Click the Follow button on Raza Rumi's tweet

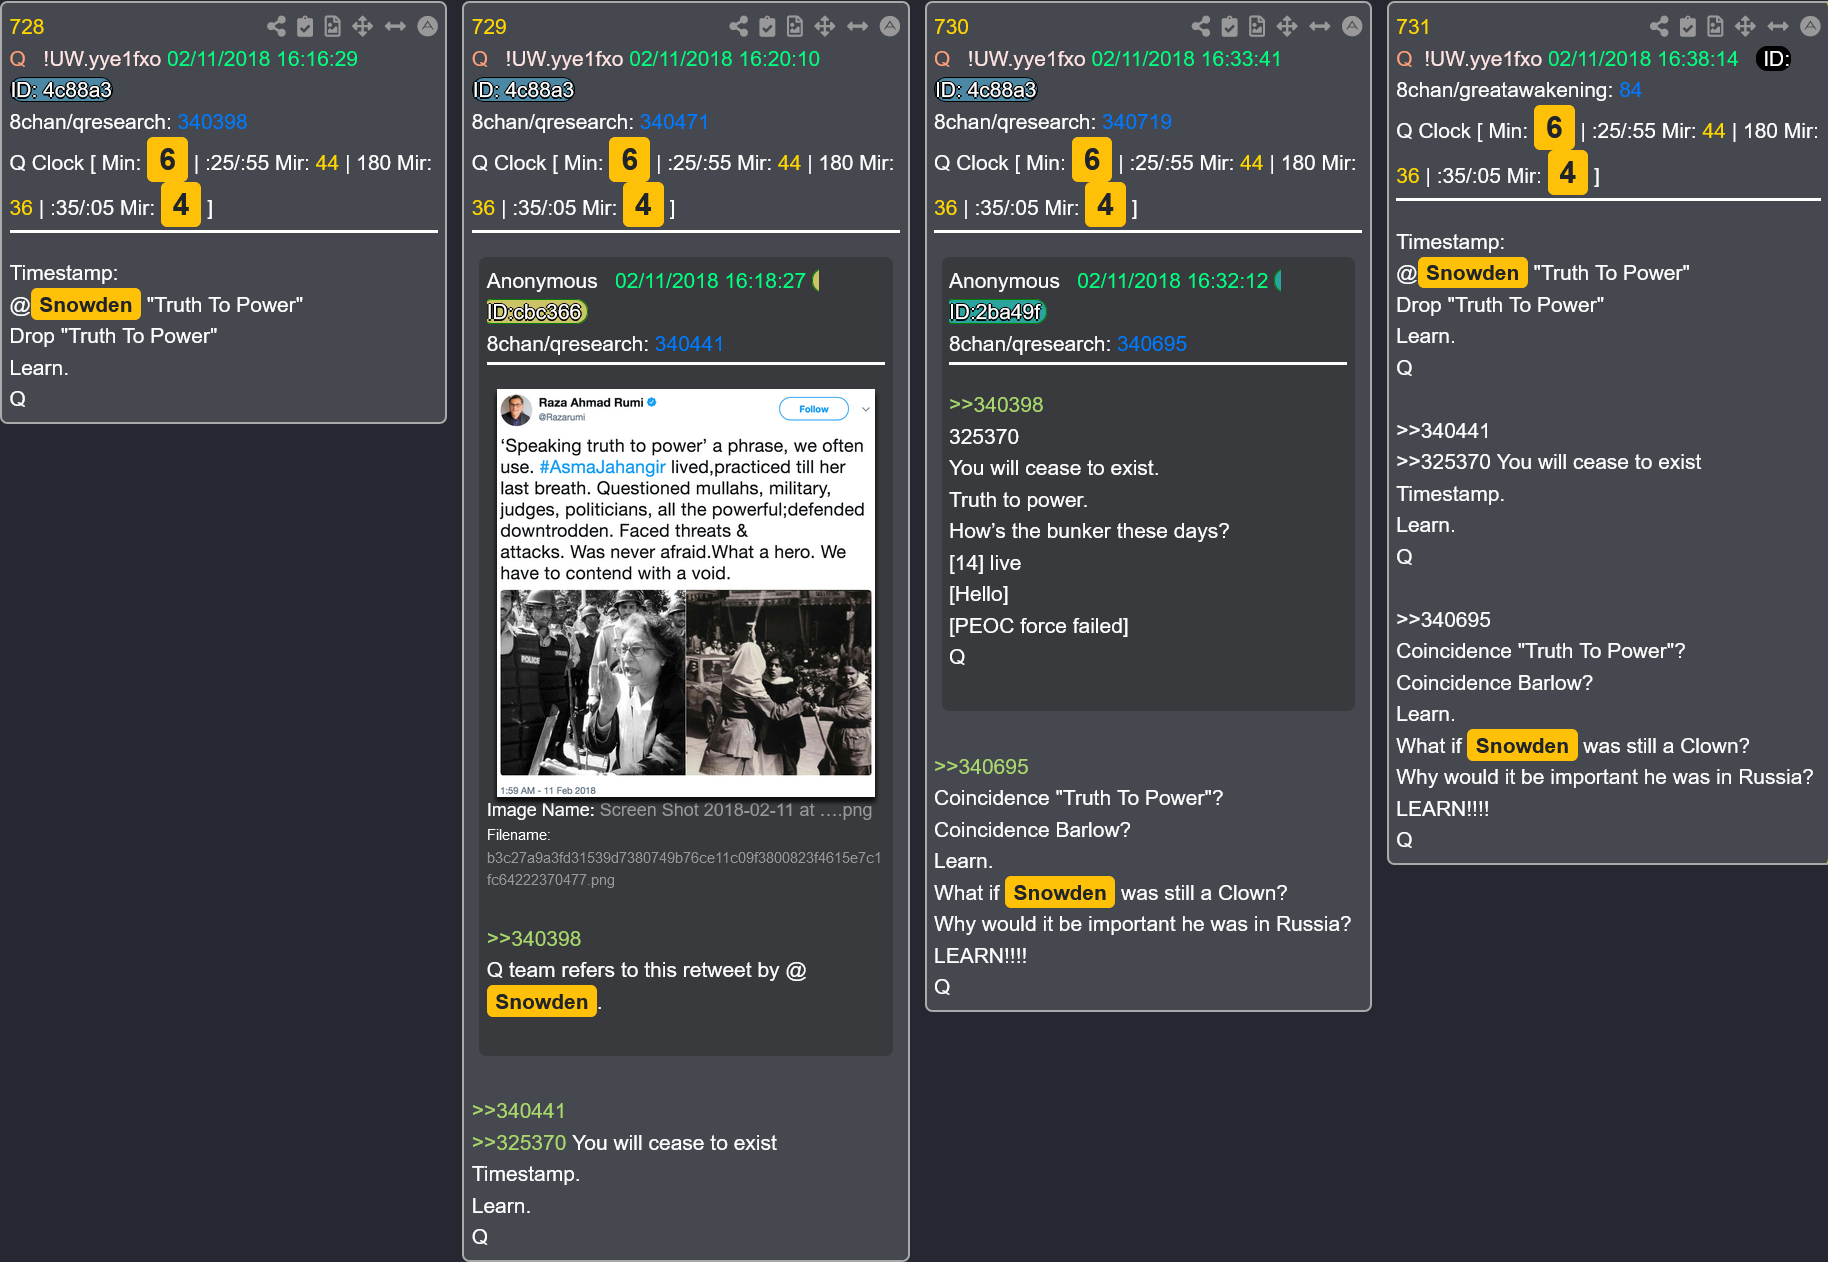[814, 409]
